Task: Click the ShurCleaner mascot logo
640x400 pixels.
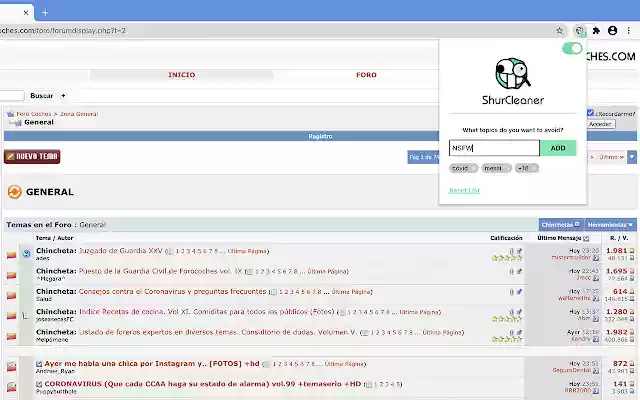Action: (x=513, y=74)
